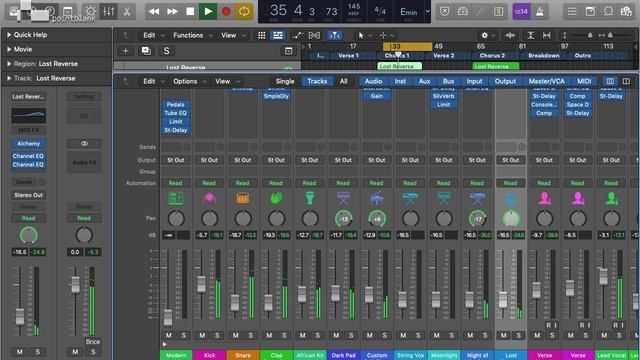The width and height of the screenshot is (640, 360).
Task: Toggle the metronome button
Action: (540, 11)
